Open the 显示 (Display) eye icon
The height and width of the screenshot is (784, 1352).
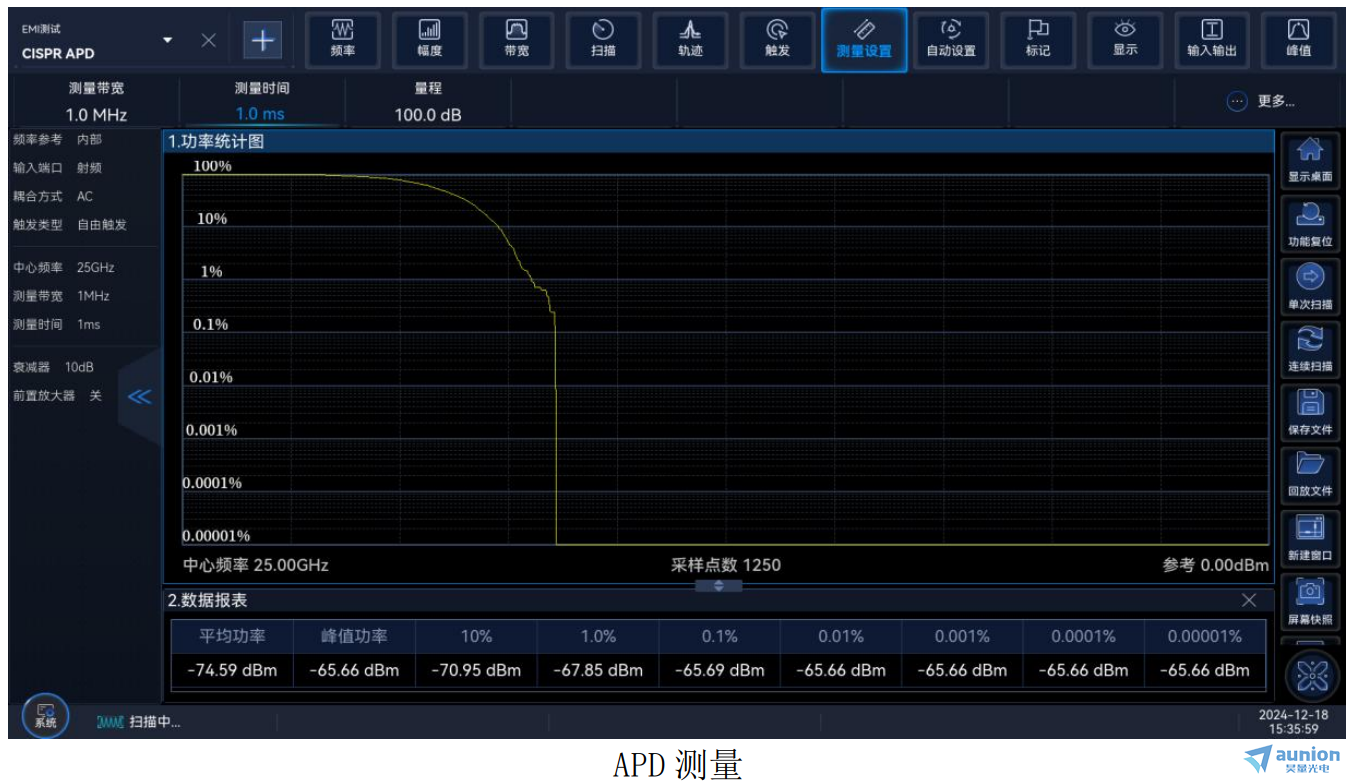(1125, 40)
